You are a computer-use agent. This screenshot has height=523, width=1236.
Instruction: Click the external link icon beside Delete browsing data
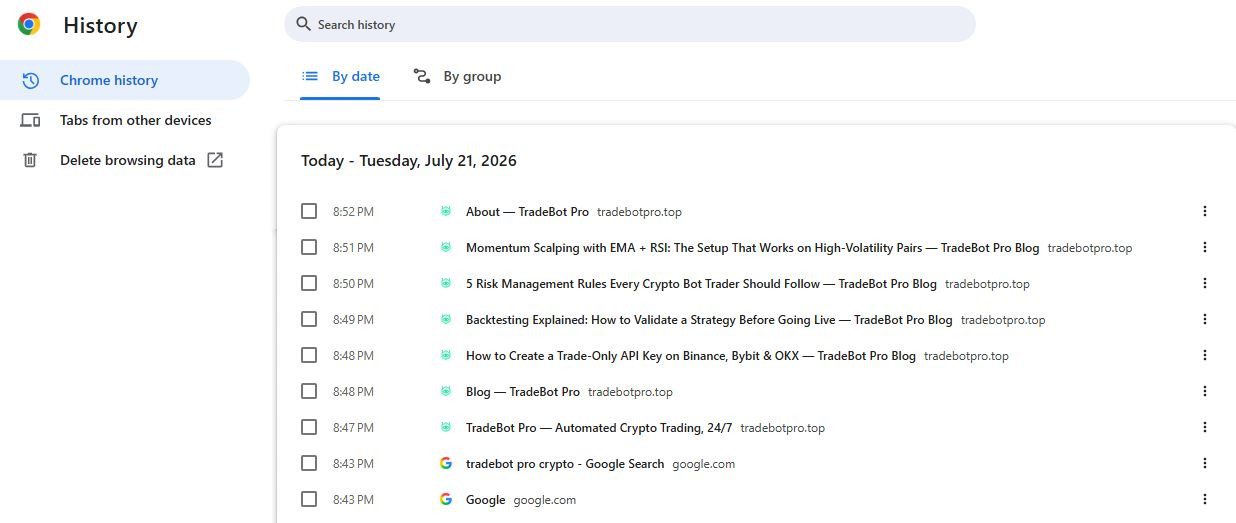215,160
